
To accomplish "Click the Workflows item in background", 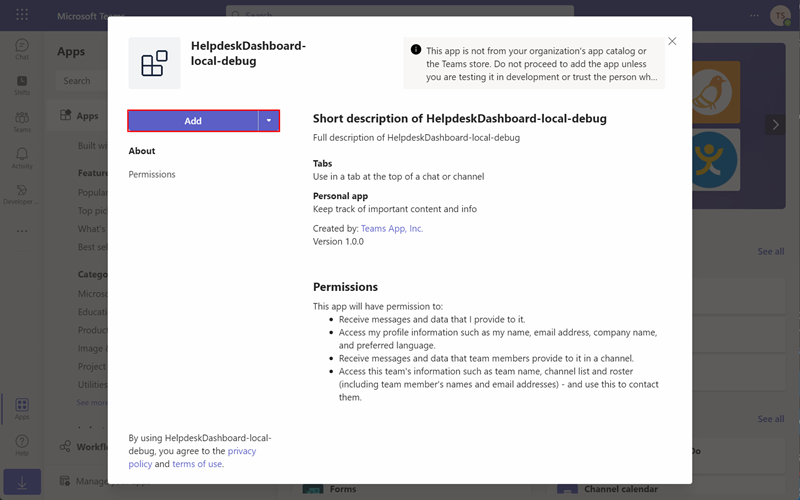I will pyautogui.click(x=83, y=447).
